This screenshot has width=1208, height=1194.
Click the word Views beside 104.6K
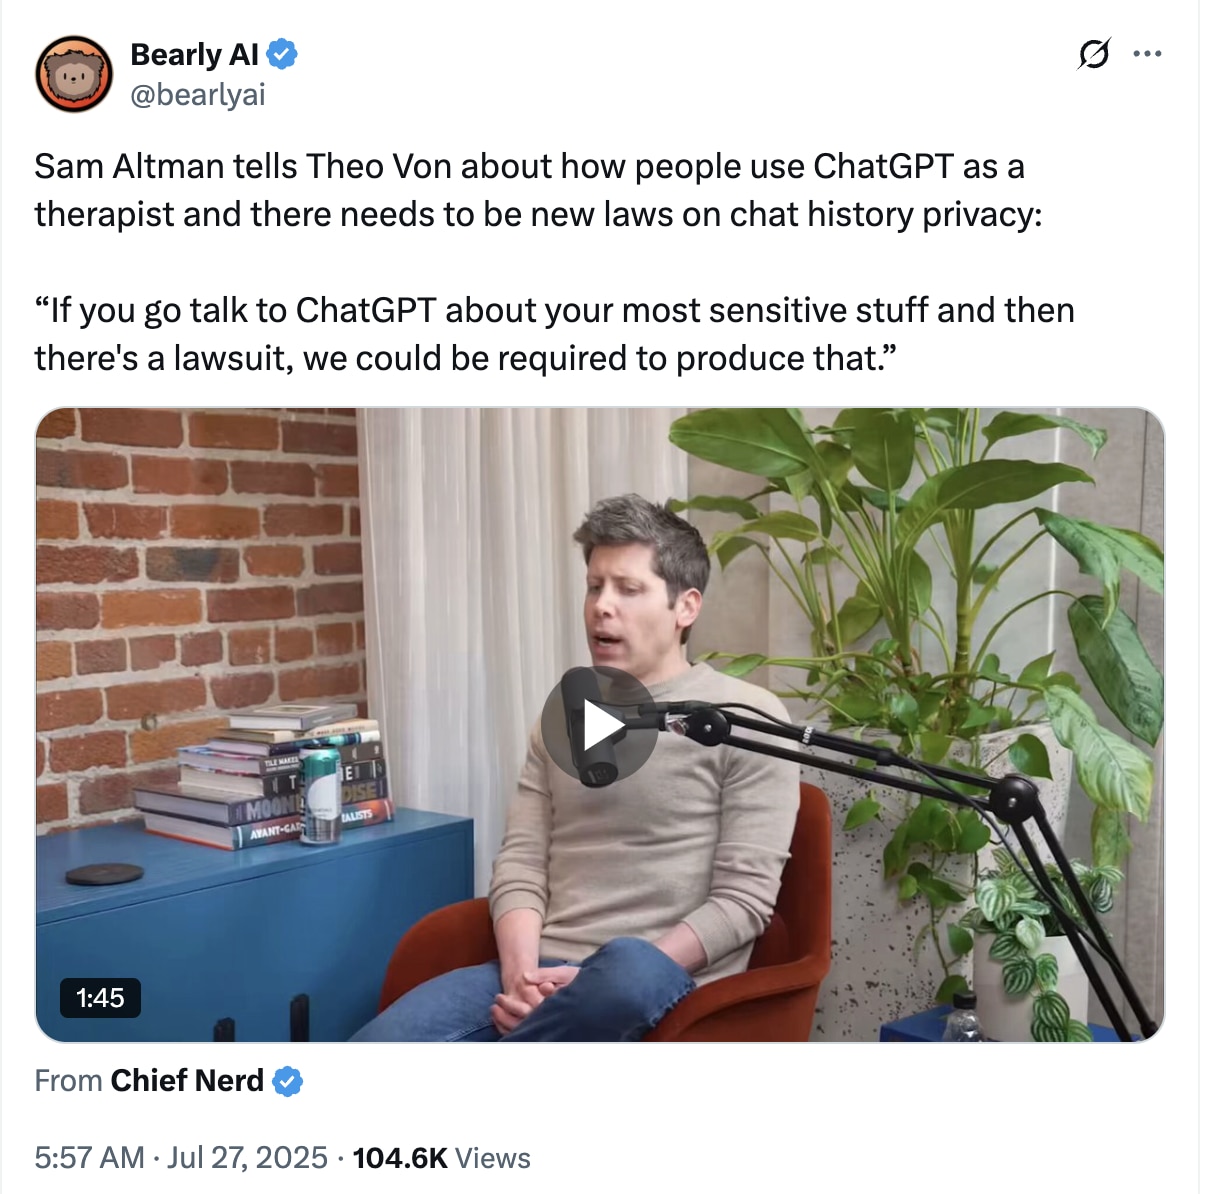[x=493, y=1158]
